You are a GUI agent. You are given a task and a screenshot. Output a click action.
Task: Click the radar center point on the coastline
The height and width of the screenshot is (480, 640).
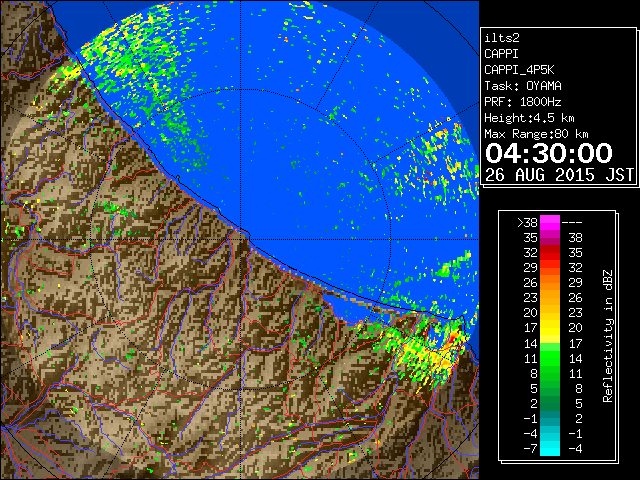241,239
